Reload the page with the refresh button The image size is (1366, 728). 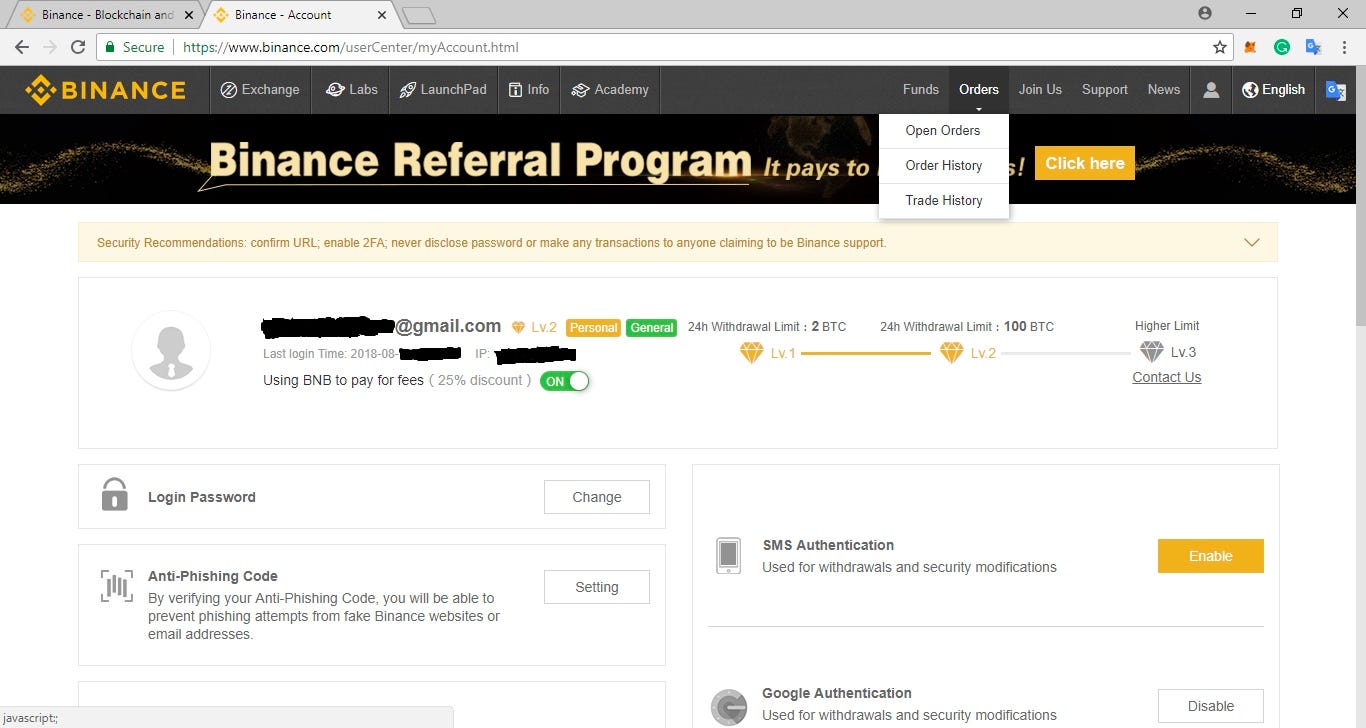pos(78,47)
